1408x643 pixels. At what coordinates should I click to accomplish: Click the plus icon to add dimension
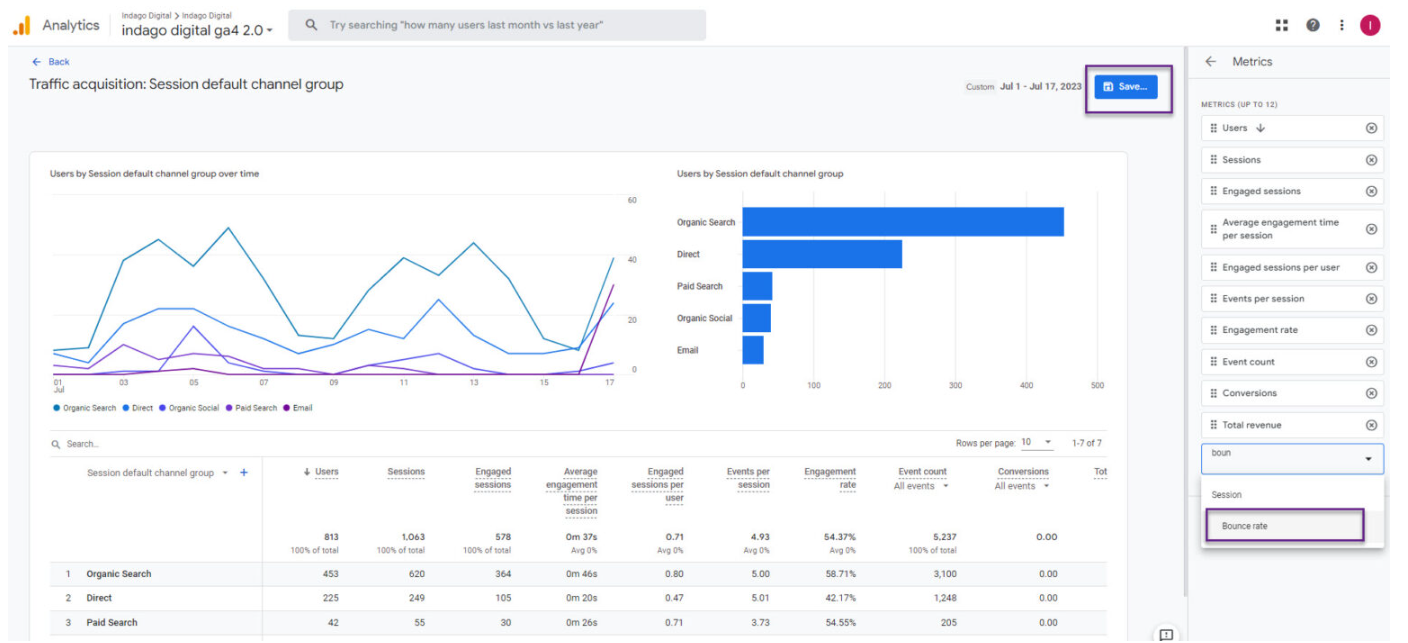click(244, 473)
